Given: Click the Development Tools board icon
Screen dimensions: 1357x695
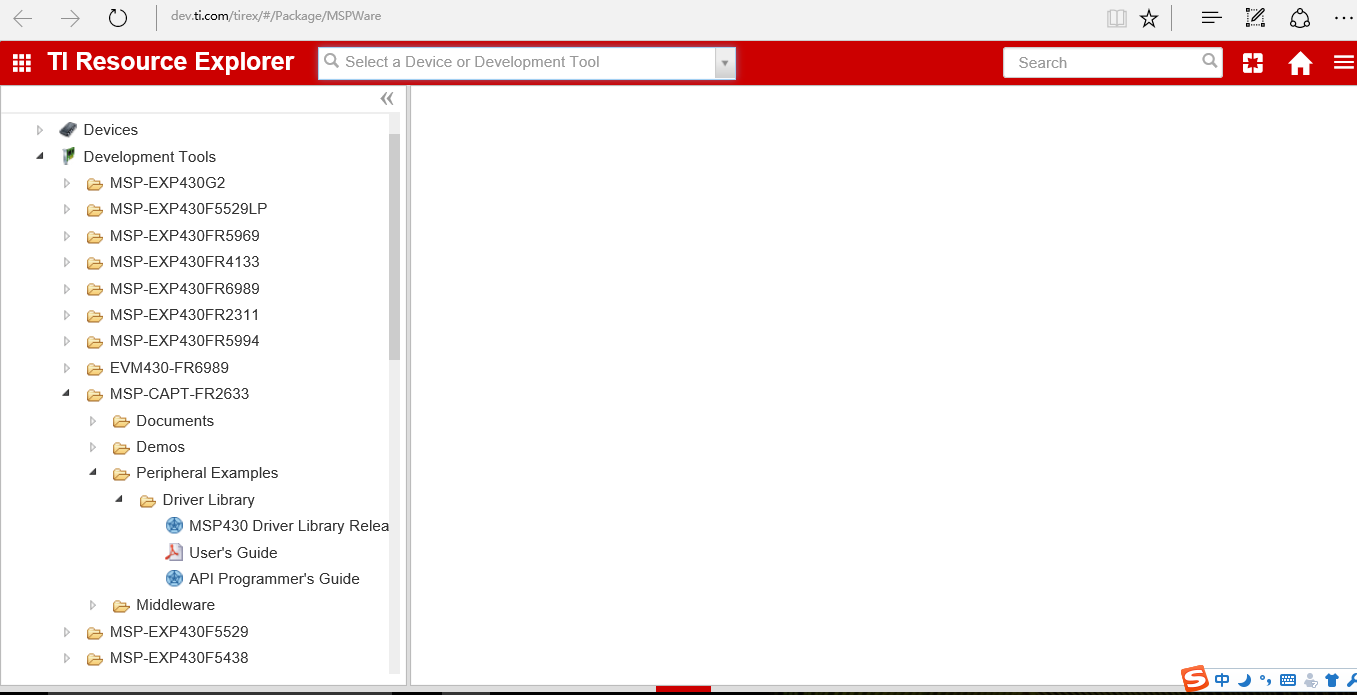Looking at the screenshot, I should [68, 156].
